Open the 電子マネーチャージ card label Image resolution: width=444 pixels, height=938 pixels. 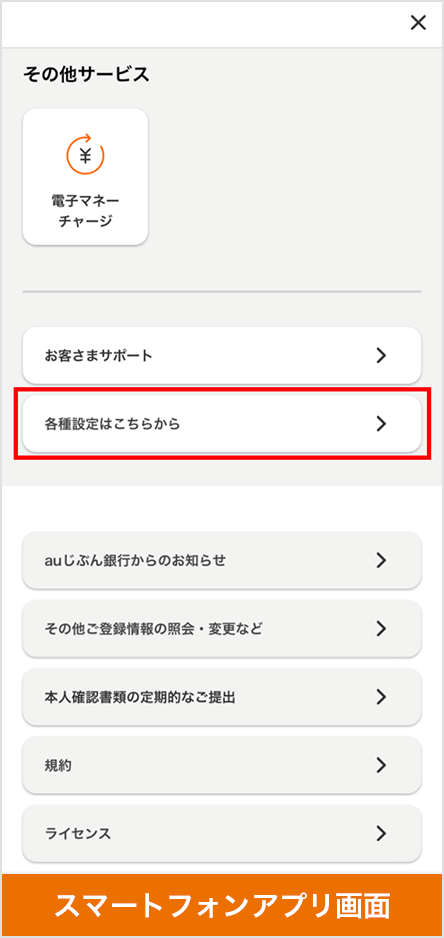[85, 210]
